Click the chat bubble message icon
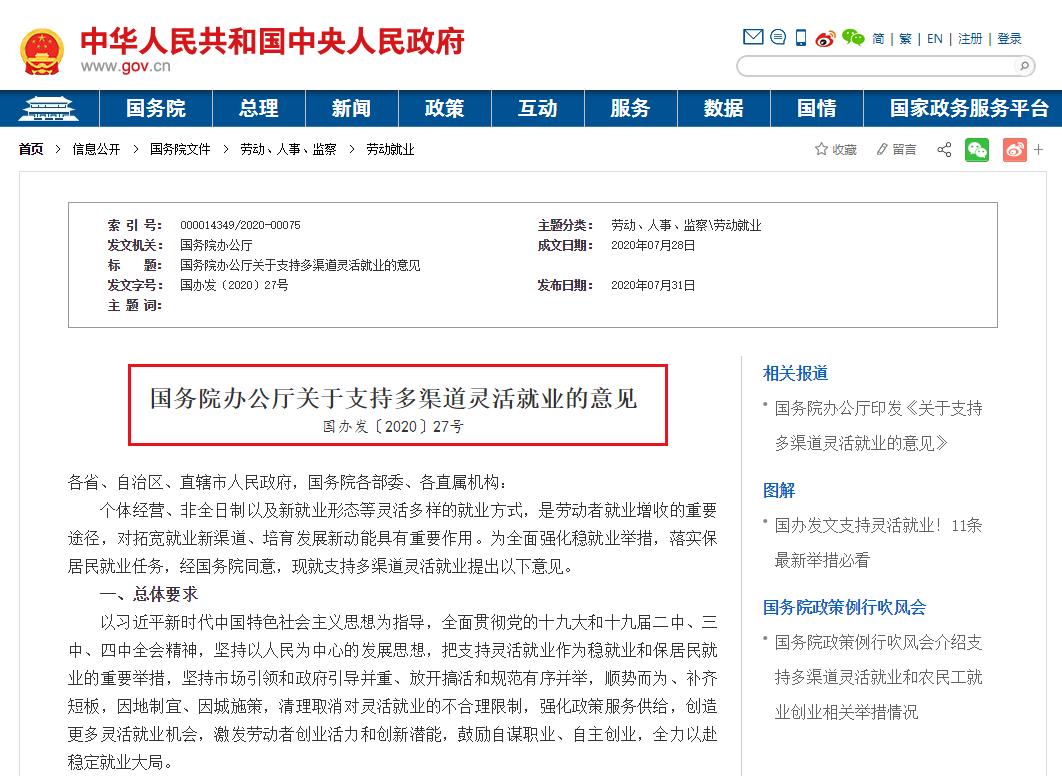 click(778, 37)
